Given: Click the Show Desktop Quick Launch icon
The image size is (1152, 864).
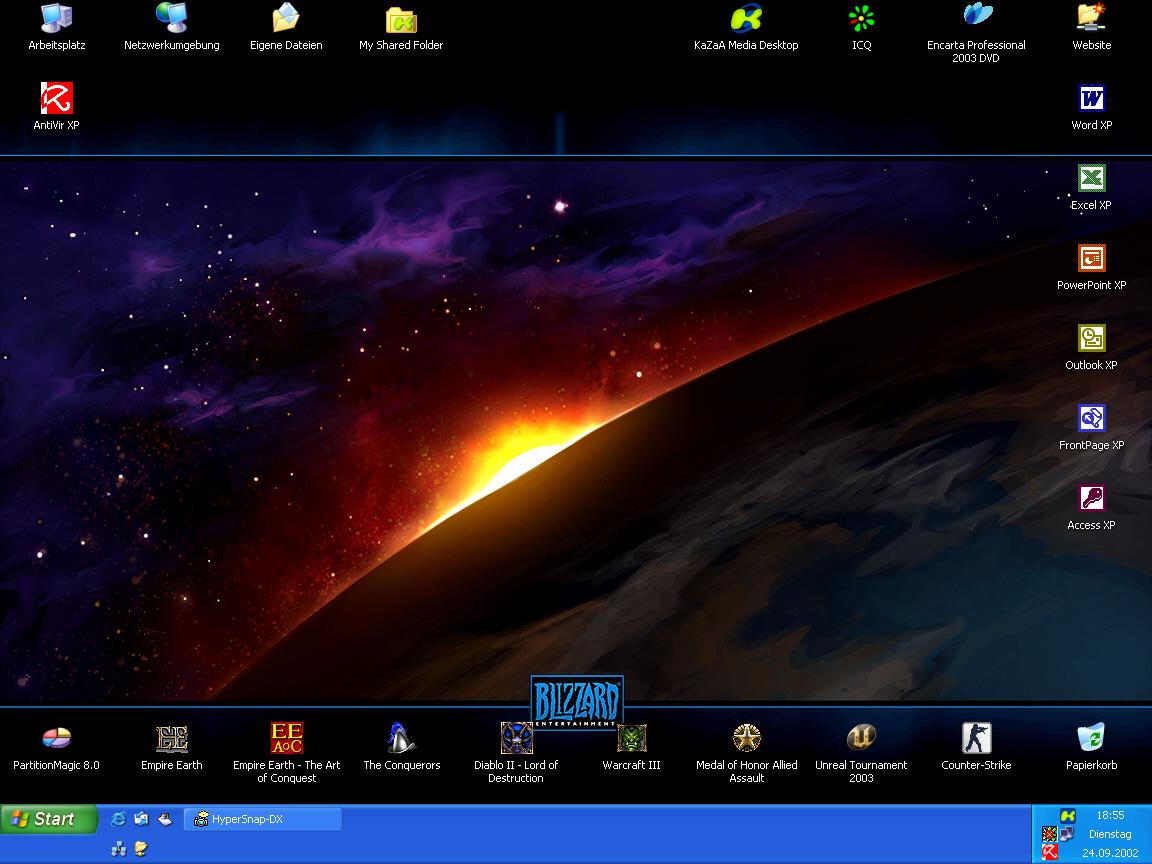Looking at the screenshot, I should pos(165,818).
